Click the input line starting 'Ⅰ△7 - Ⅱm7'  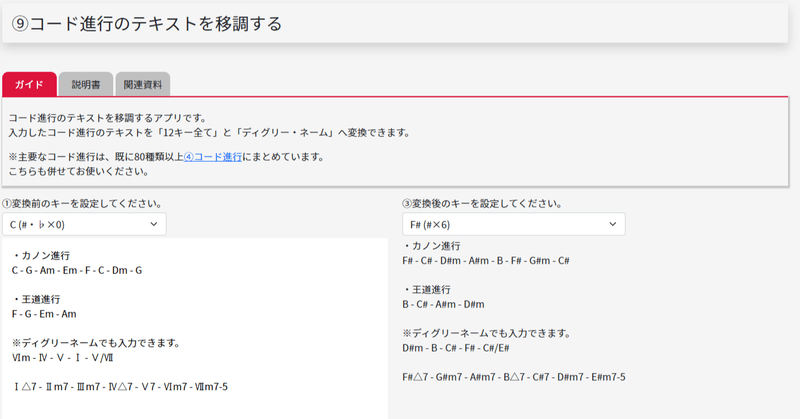pos(120,387)
